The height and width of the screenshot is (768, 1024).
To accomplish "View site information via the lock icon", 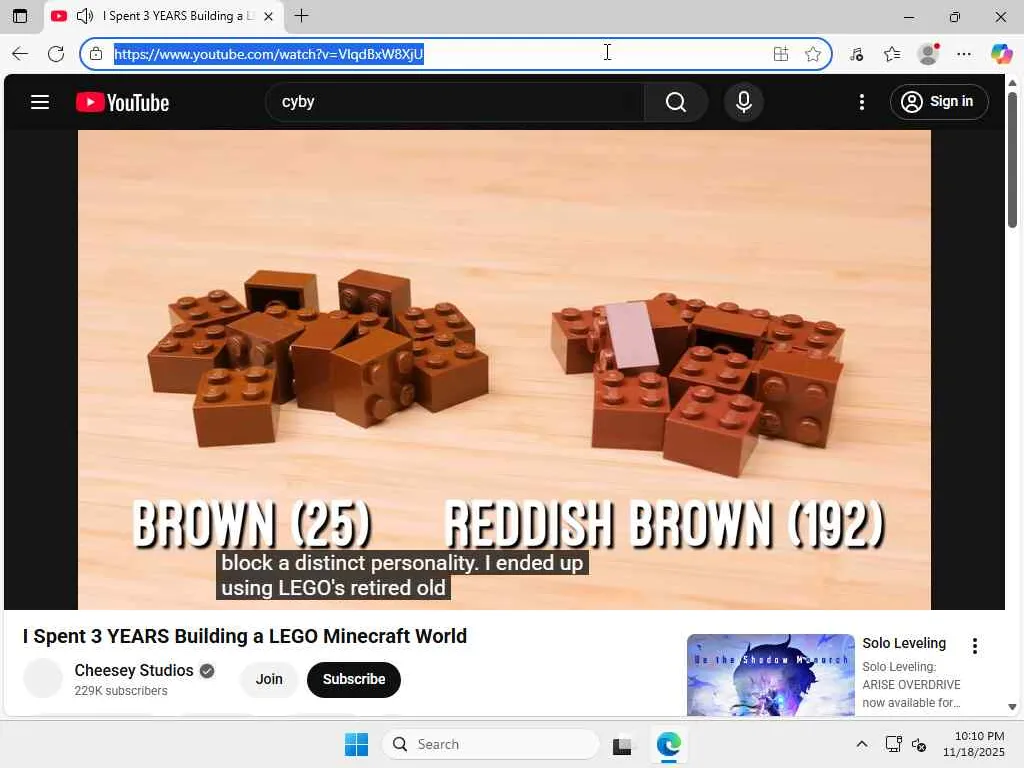I will pos(96,54).
